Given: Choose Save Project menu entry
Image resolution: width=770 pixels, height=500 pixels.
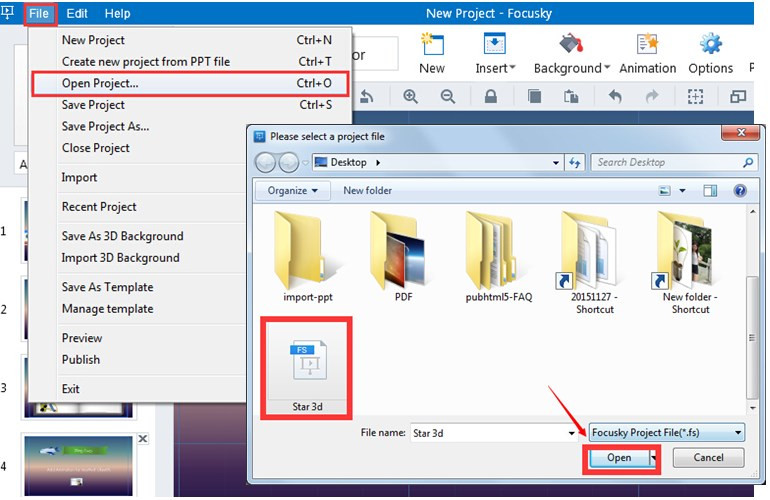Looking at the screenshot, I should point(190,105).
